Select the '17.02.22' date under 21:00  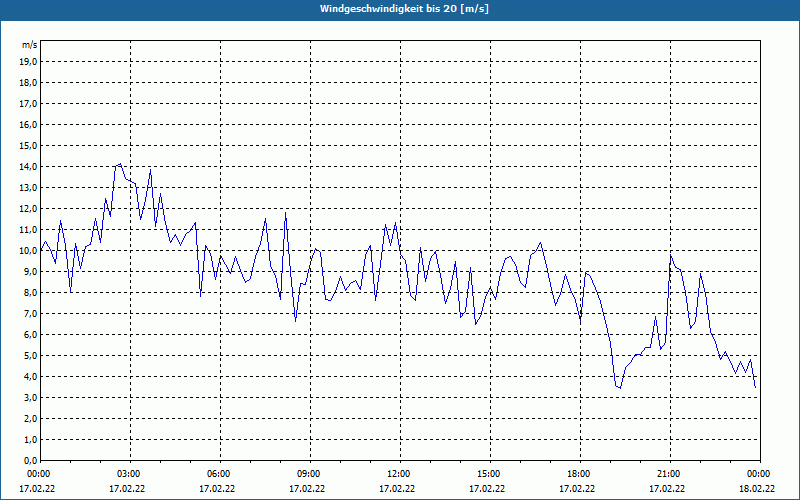[667, 489]
